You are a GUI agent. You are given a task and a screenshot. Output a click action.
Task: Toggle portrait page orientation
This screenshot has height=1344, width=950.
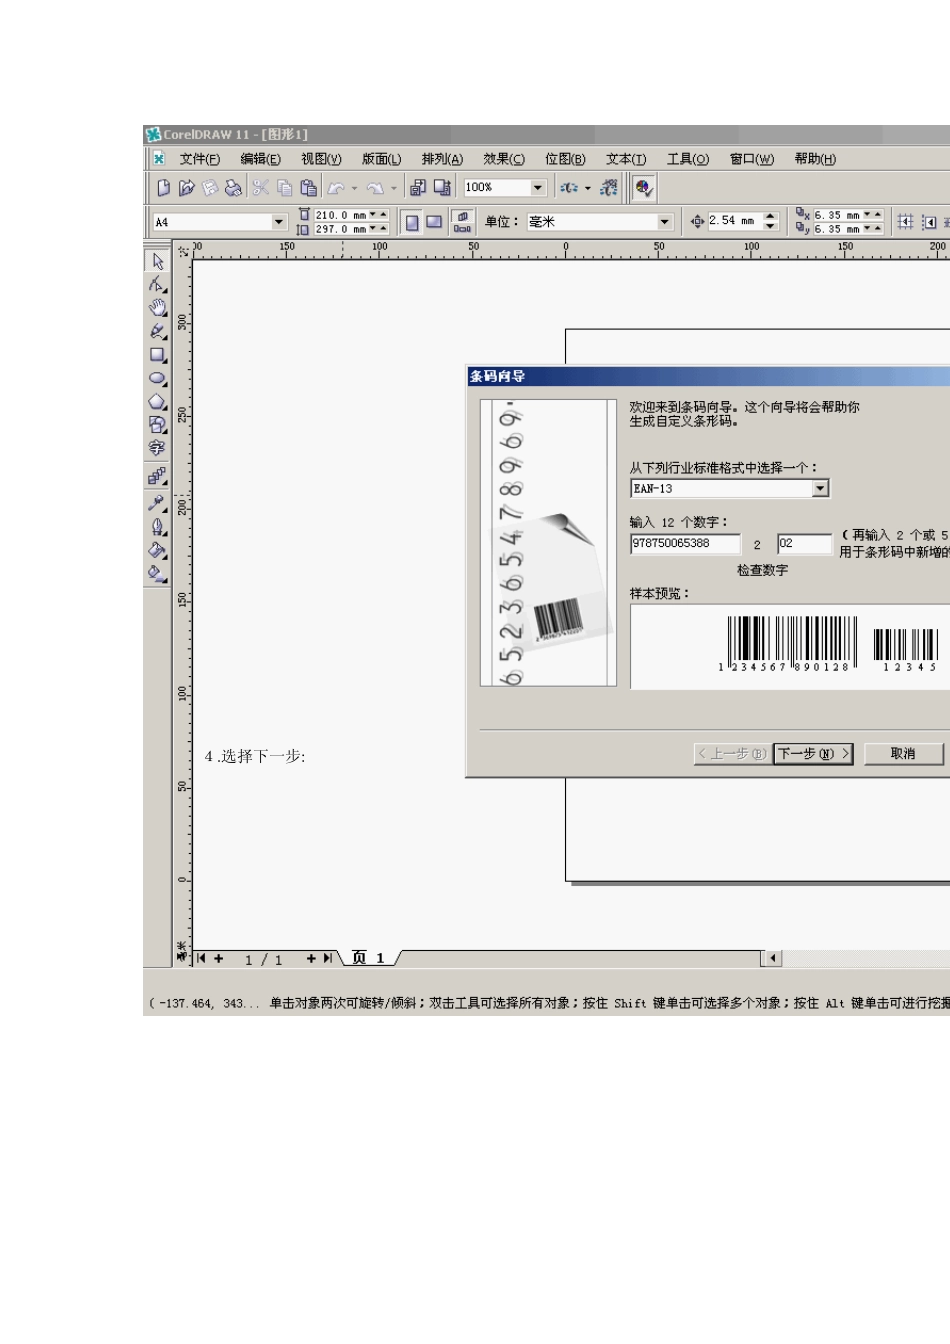(x=412, y=222)
